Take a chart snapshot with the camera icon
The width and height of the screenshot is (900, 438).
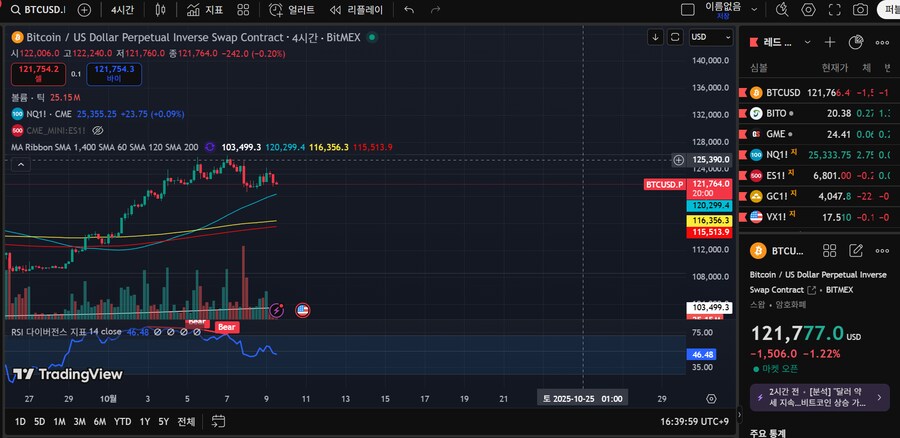tap(860, 10)
